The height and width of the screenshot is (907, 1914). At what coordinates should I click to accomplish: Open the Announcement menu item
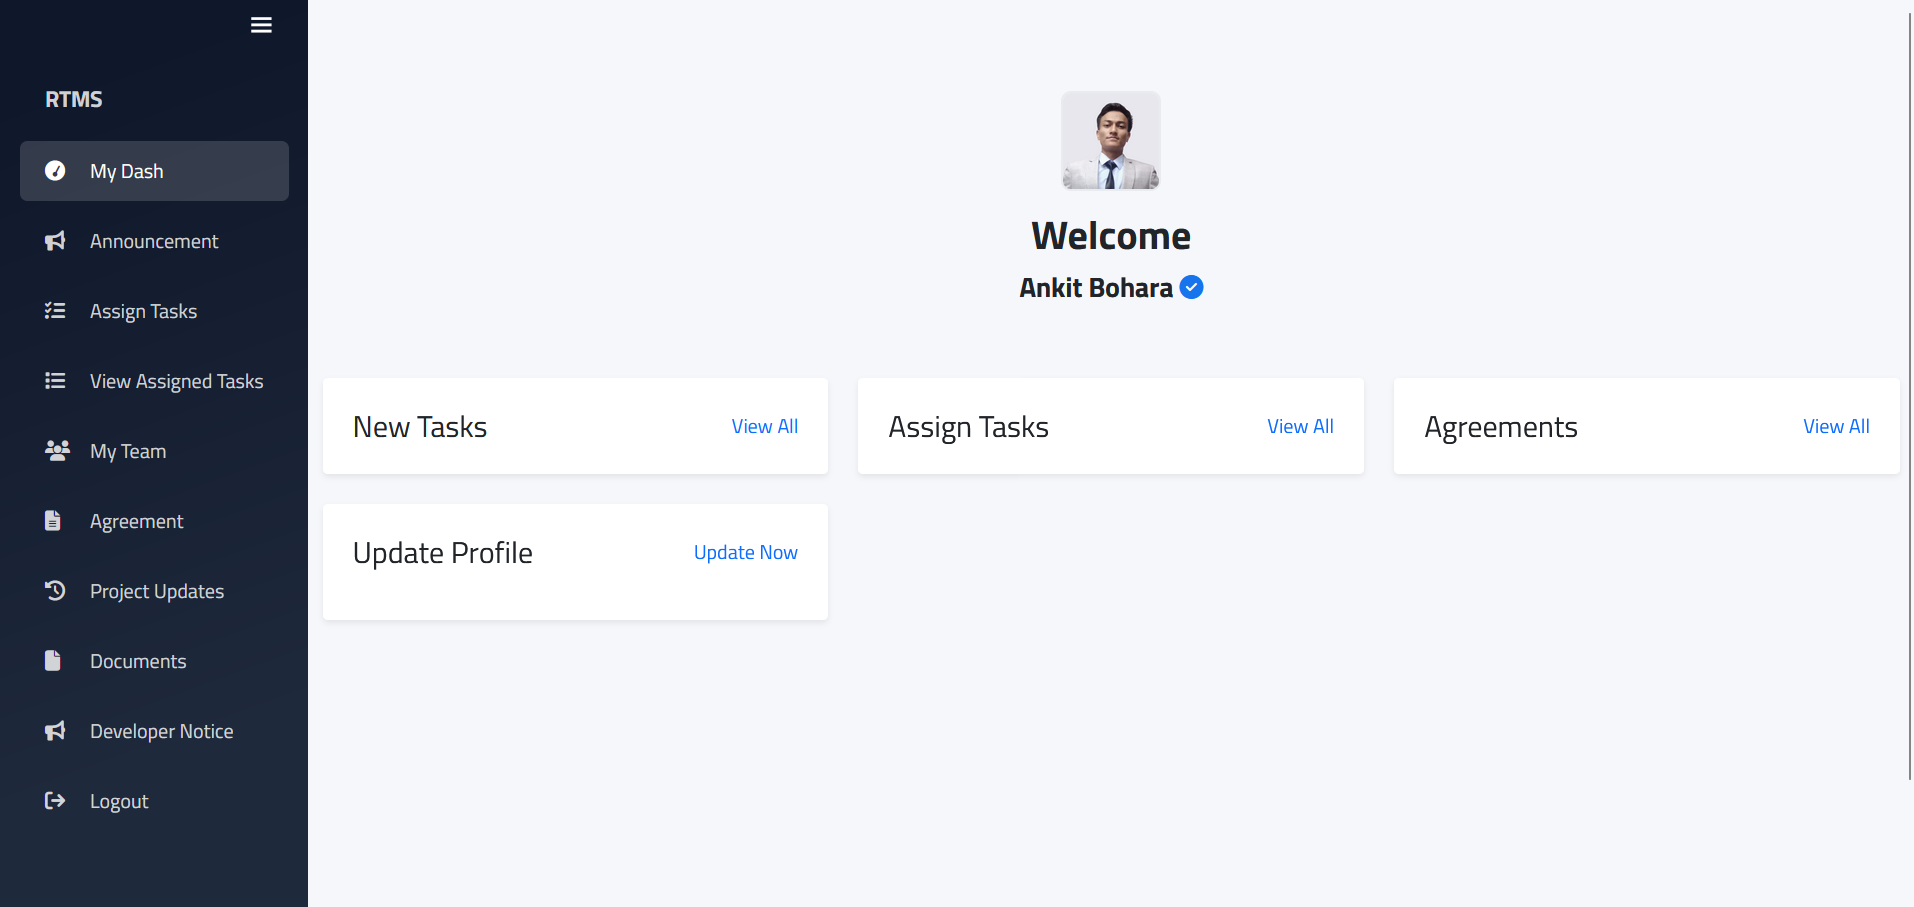click(x=154, y=241)
